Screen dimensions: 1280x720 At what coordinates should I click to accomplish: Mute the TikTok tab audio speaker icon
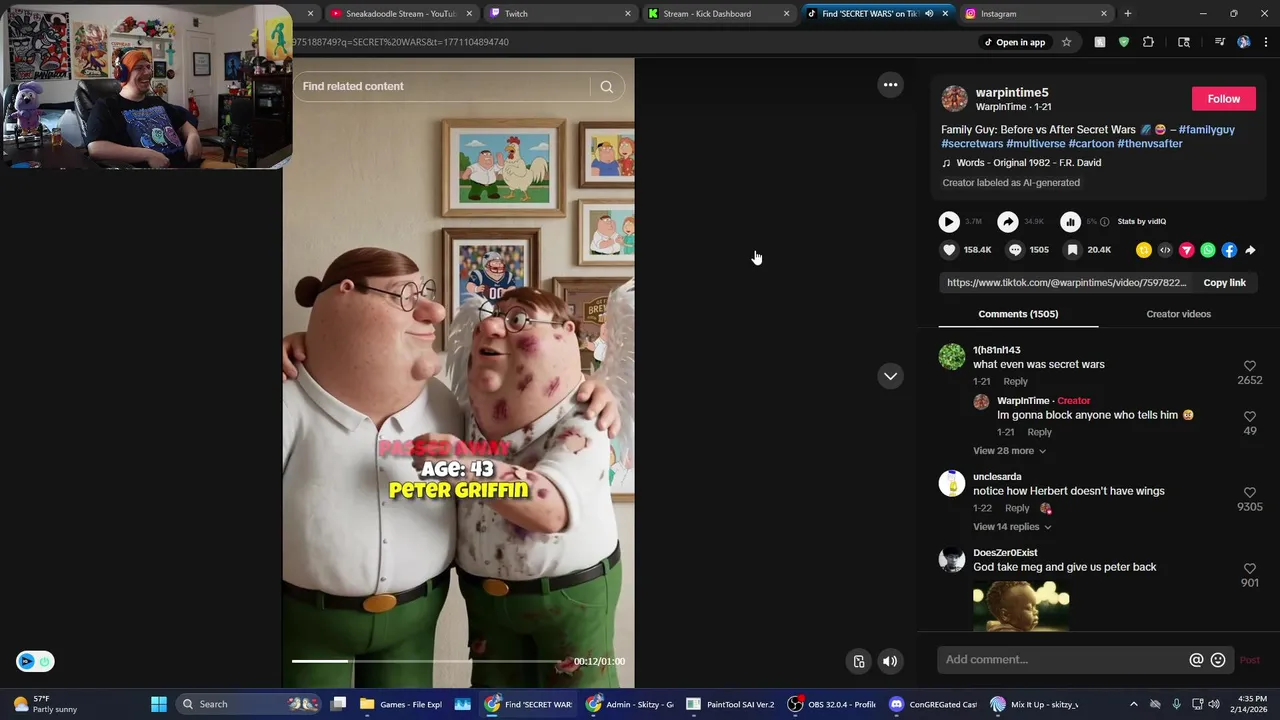929,14
